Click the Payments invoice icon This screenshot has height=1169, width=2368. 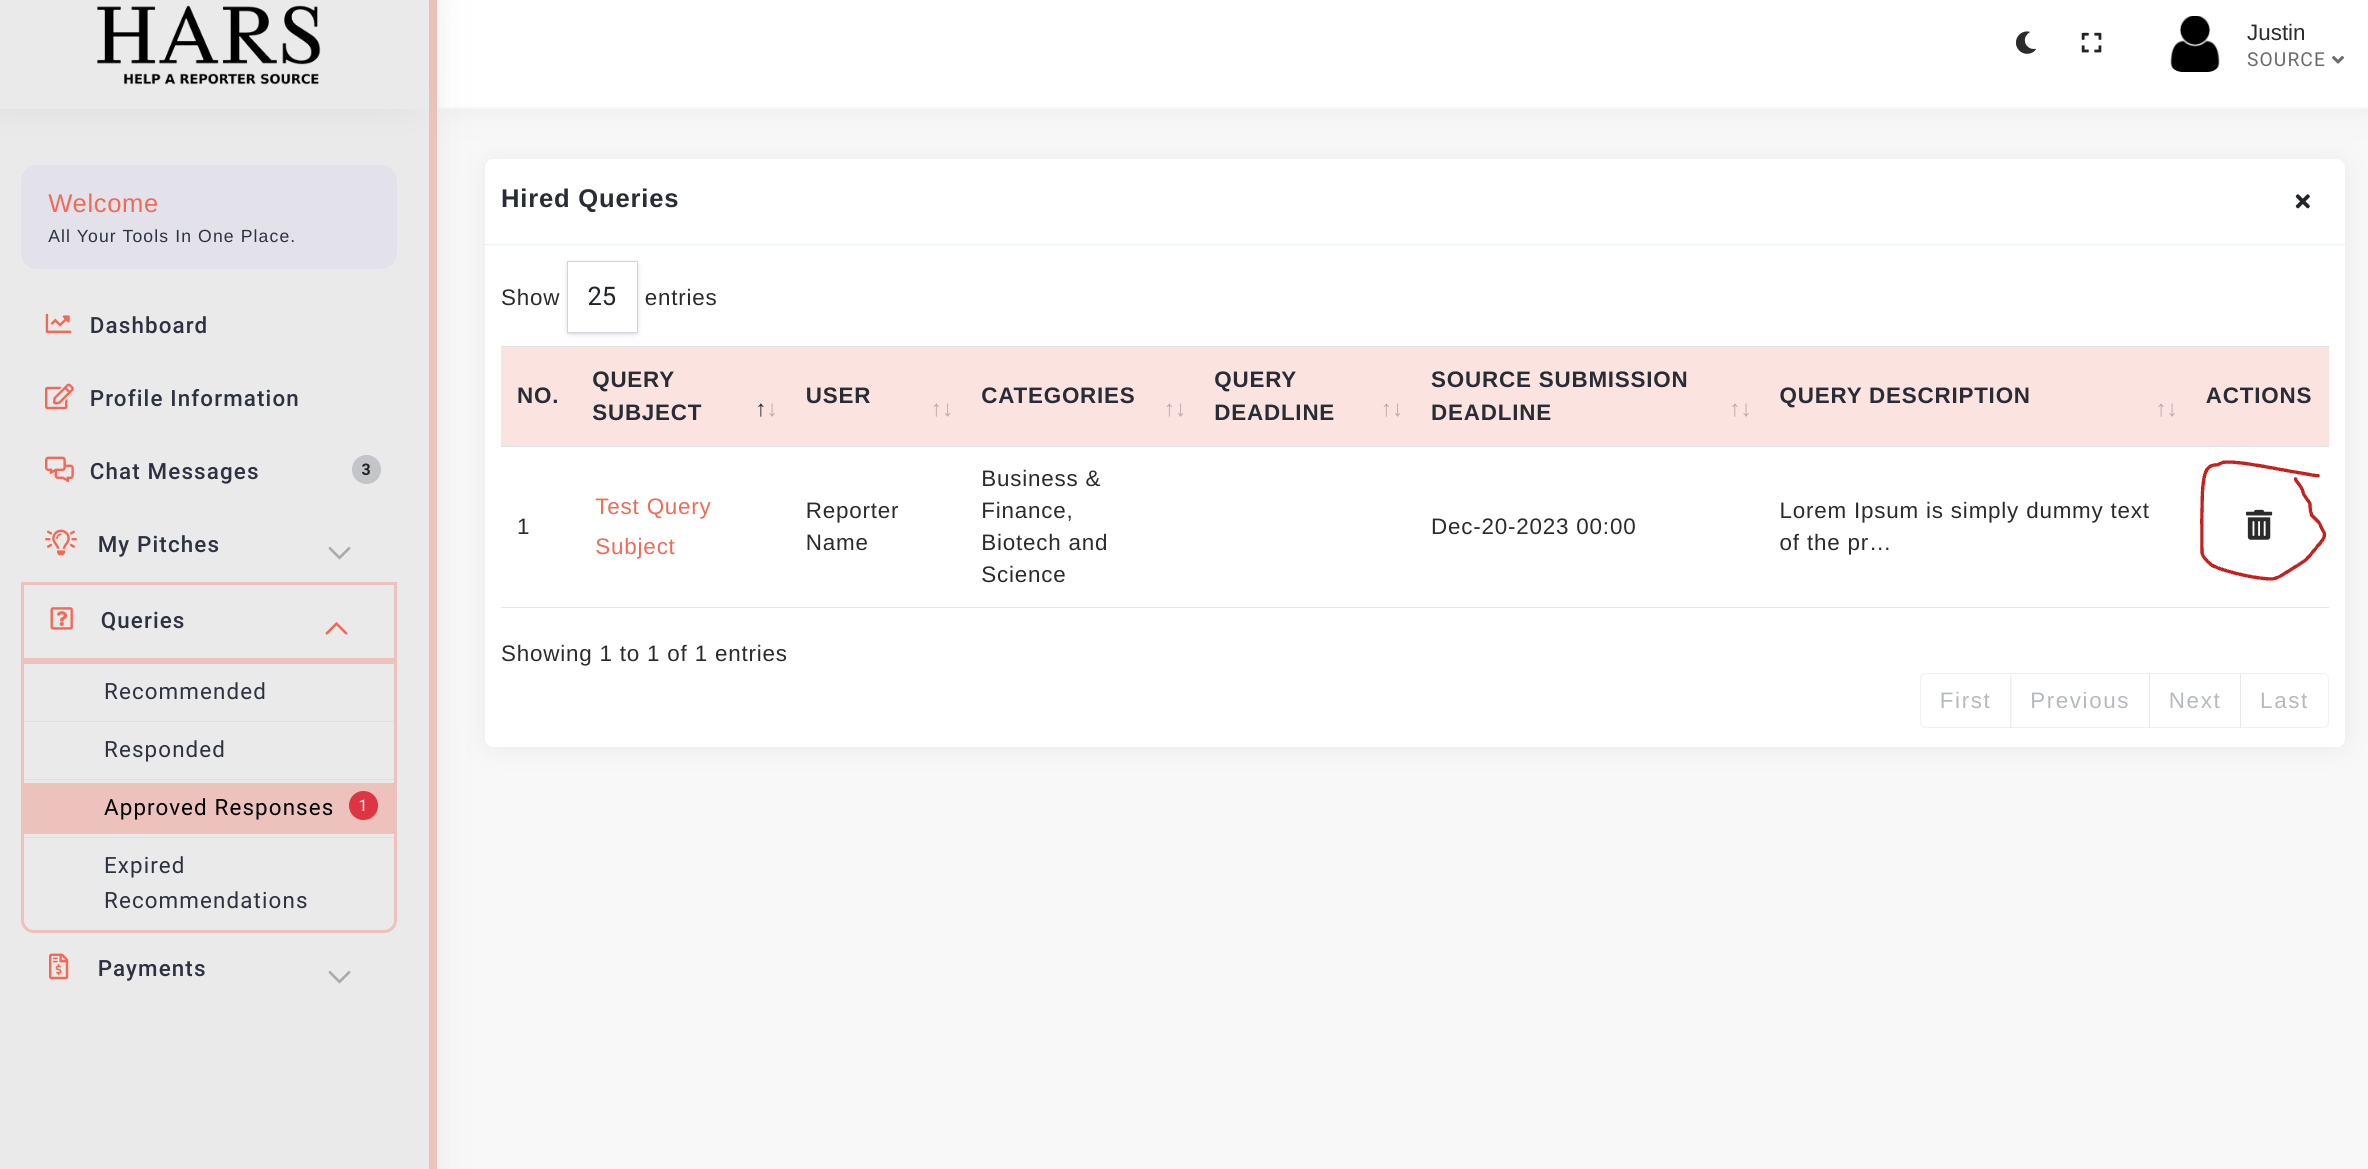[59, 966]
